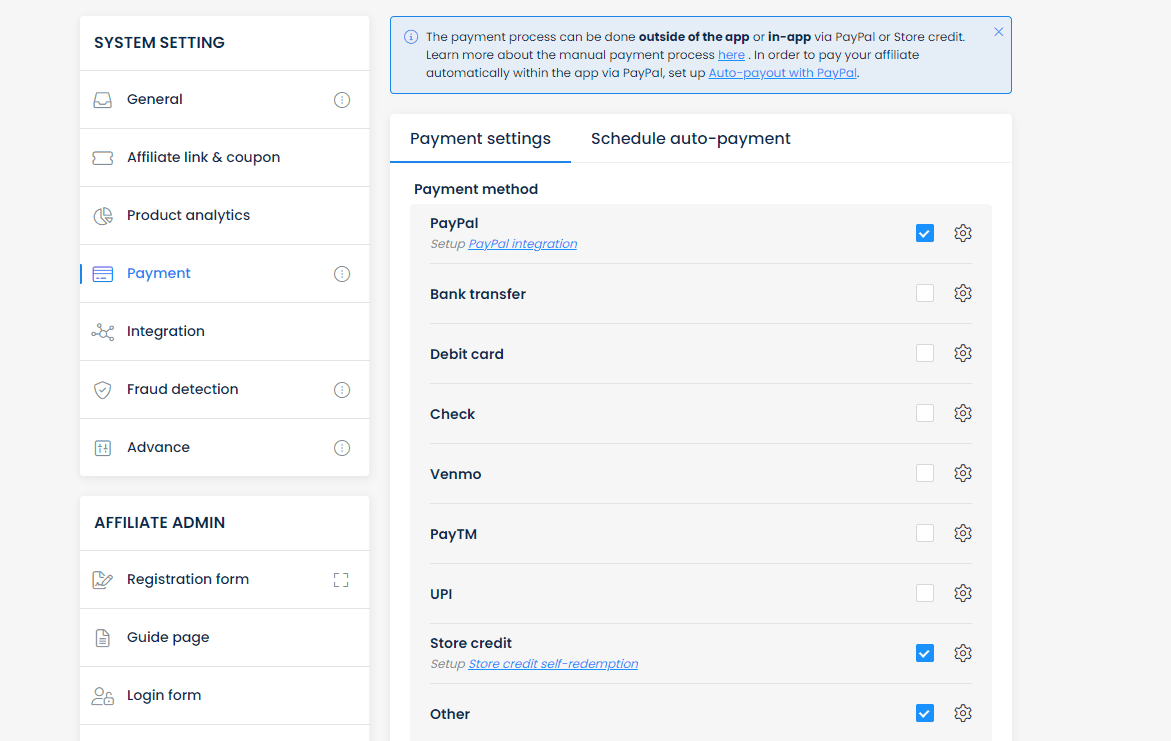Click the Affiliate link coupon ticket icon

(102, 158)
